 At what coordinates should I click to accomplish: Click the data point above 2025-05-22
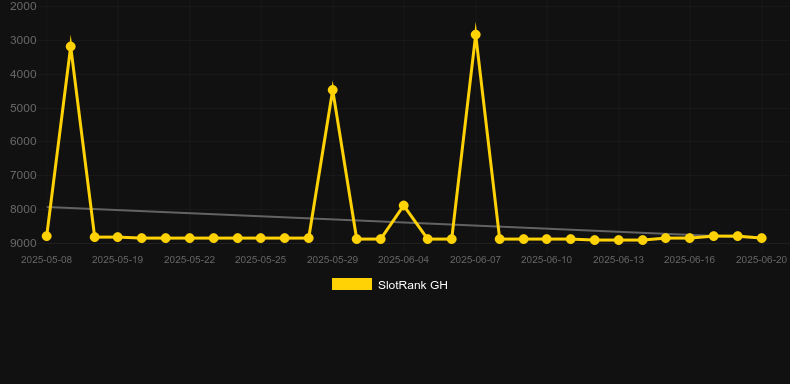(x=189, y=238)
